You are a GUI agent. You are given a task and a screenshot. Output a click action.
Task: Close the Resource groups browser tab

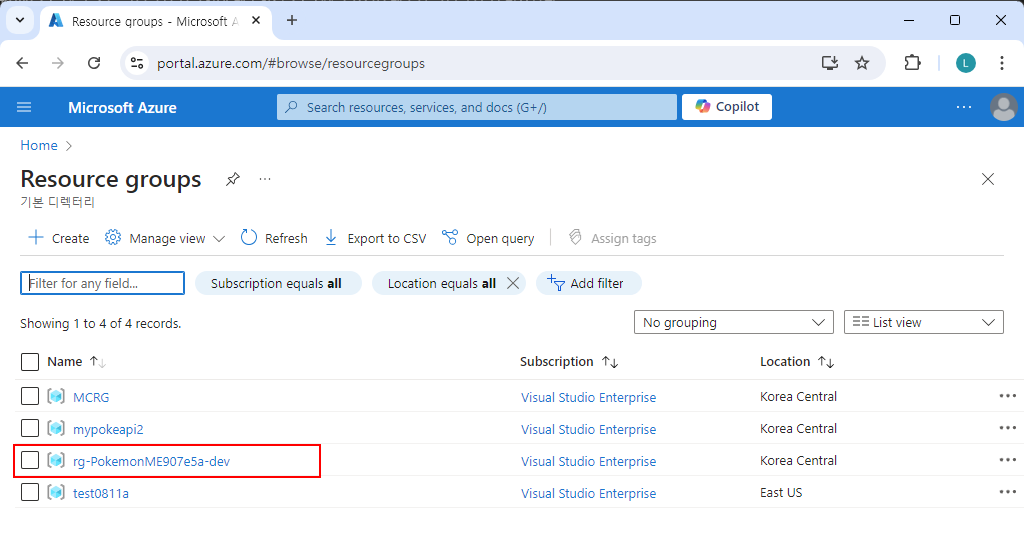click(256, 20)
